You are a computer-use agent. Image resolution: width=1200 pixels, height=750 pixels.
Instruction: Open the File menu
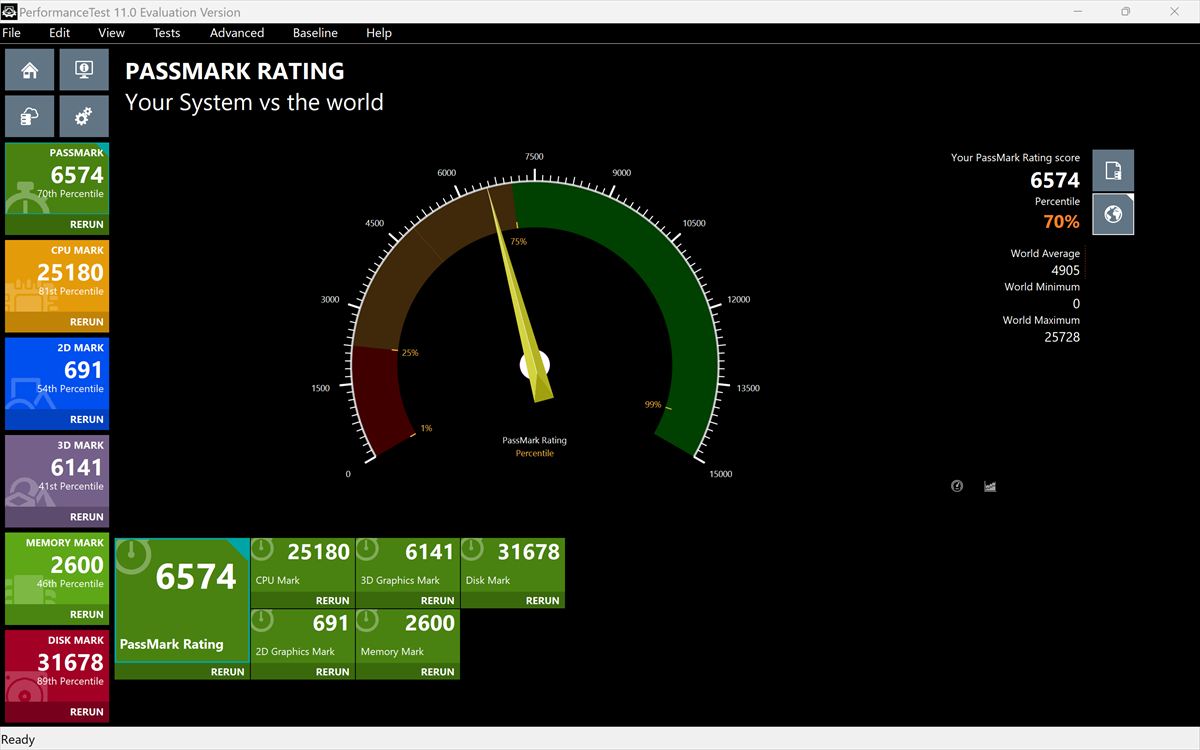click(x=11, y=33)
